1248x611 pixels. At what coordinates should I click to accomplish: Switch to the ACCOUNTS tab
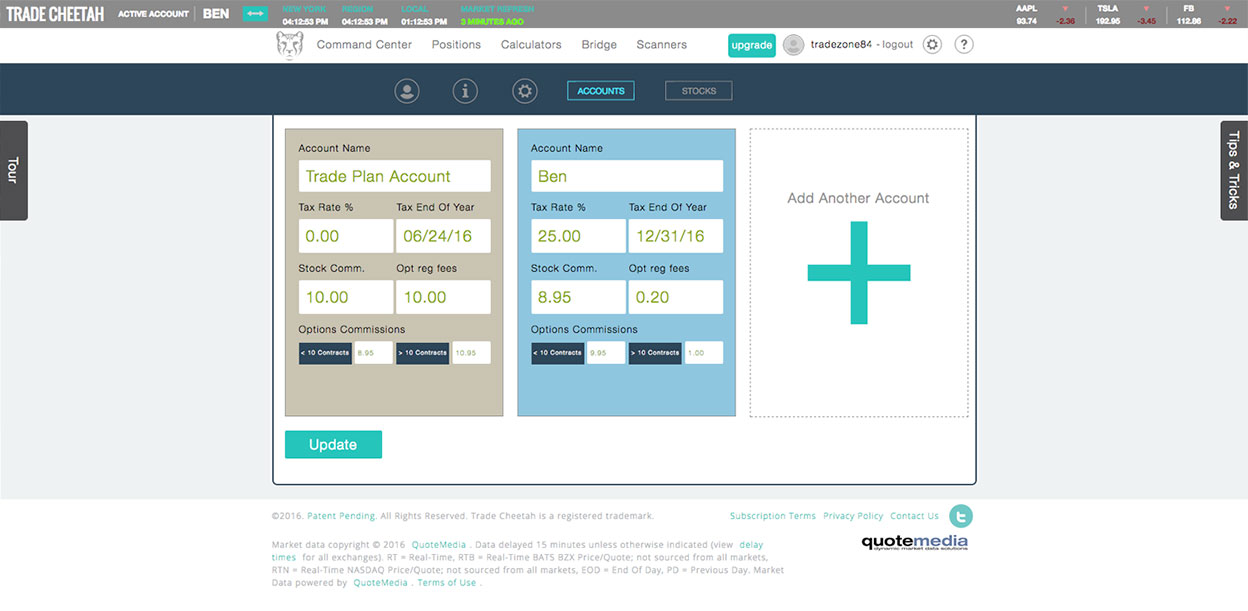(x=600, y=91)
